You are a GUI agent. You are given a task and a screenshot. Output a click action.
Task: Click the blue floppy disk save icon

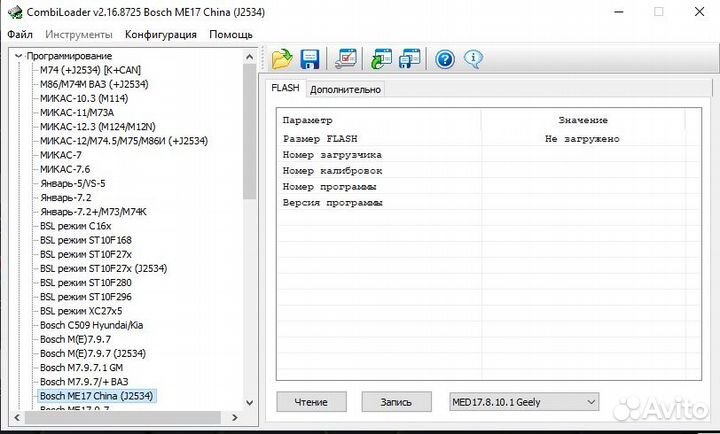[309, 58]
